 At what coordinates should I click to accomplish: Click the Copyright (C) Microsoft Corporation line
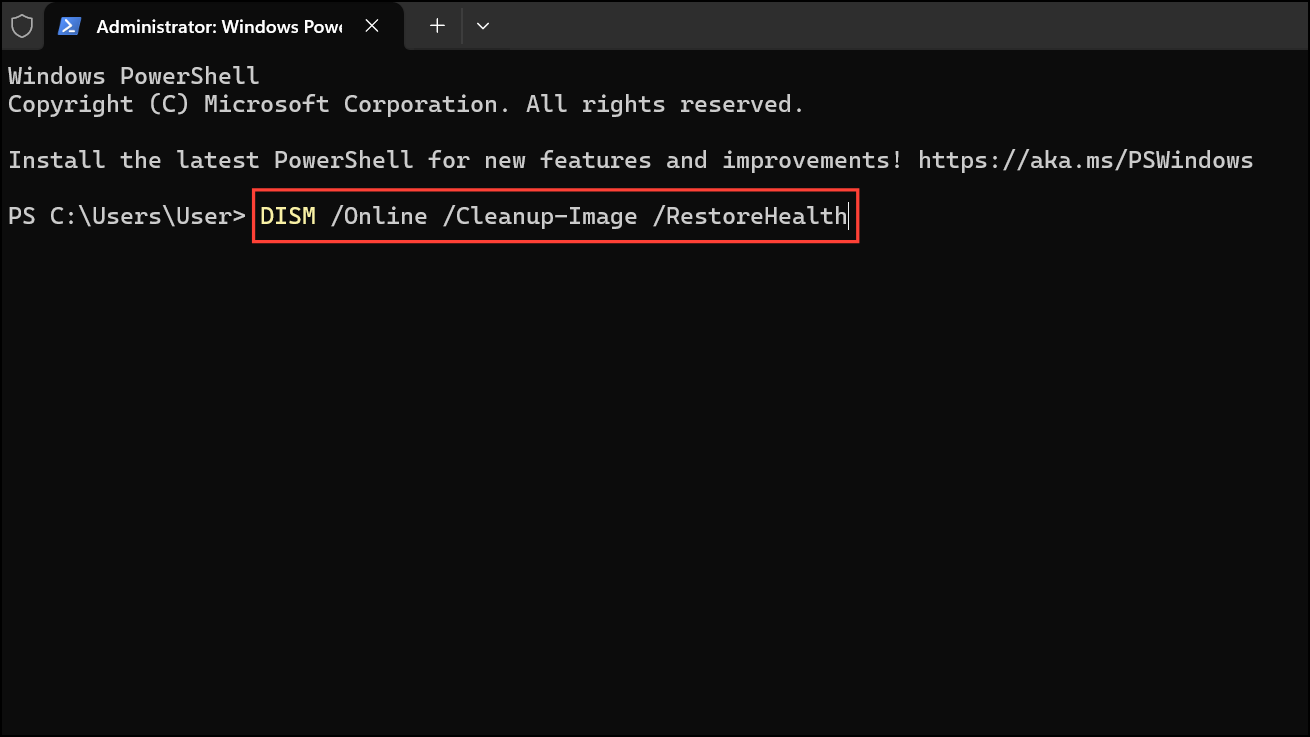406,104
